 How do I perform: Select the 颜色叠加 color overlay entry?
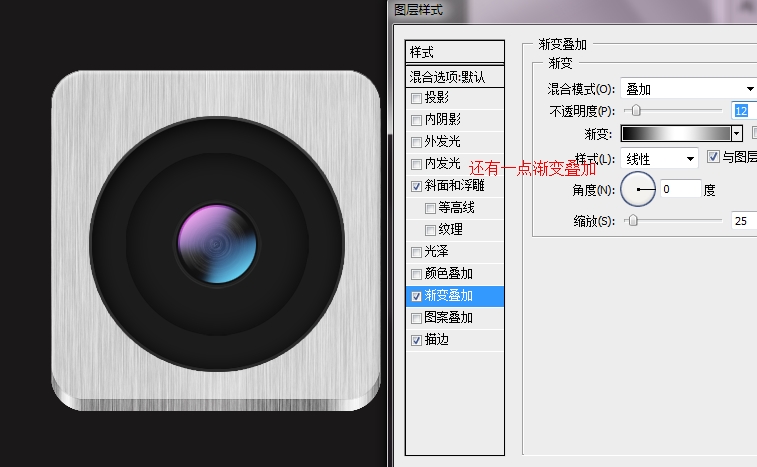click(x=449, y=274)
